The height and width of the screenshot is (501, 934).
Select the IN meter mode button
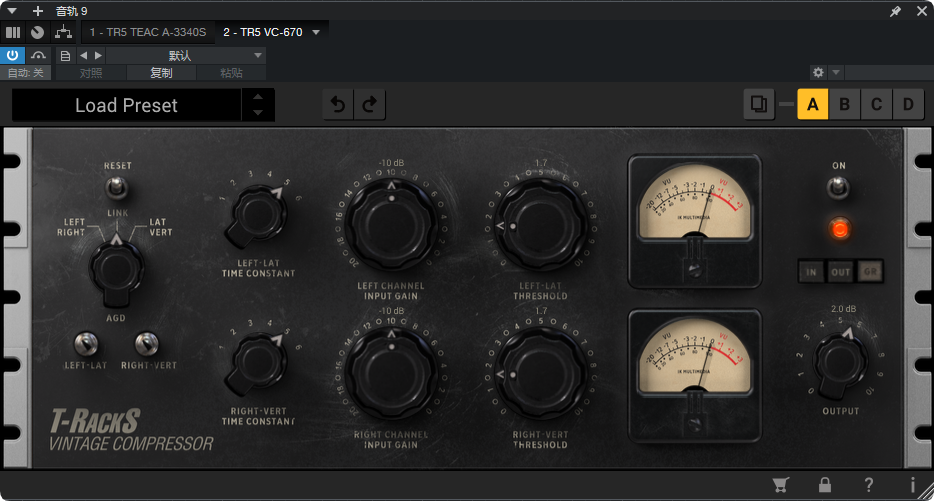click(811, 272)
